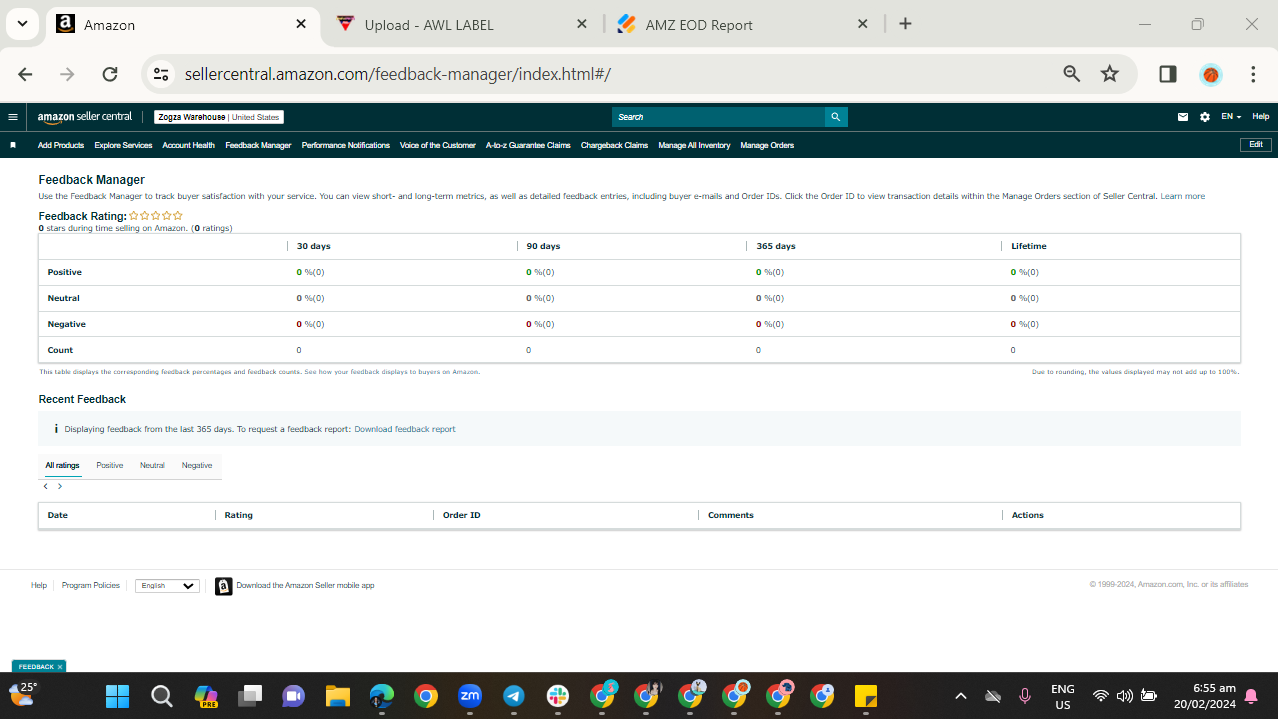Open Sticky Notes from the taskbar
1278x719 pixels.
866,696
